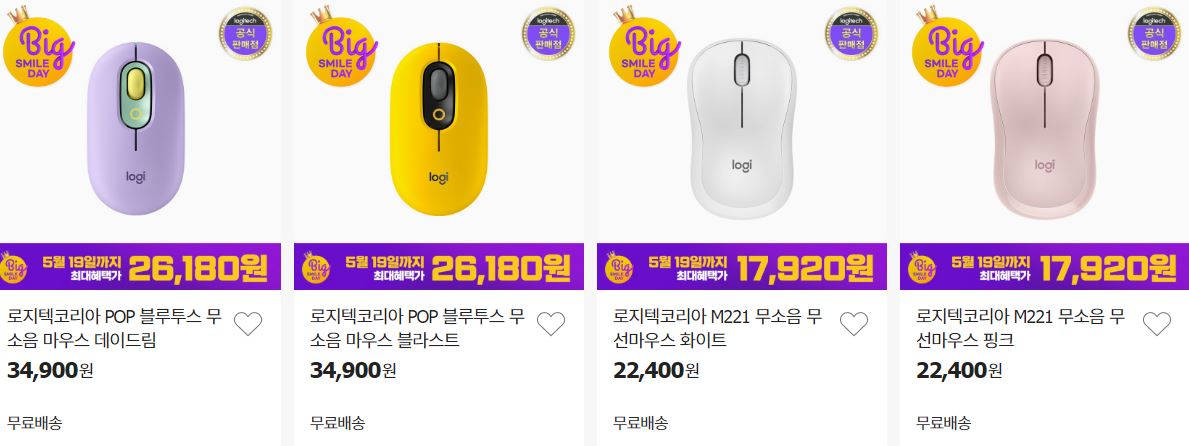Image resolution: width=1189 pixels, height=446 pixels.
Task: View the white M221 mouse image
Action: pyautogui.click(x=742, y=129)
